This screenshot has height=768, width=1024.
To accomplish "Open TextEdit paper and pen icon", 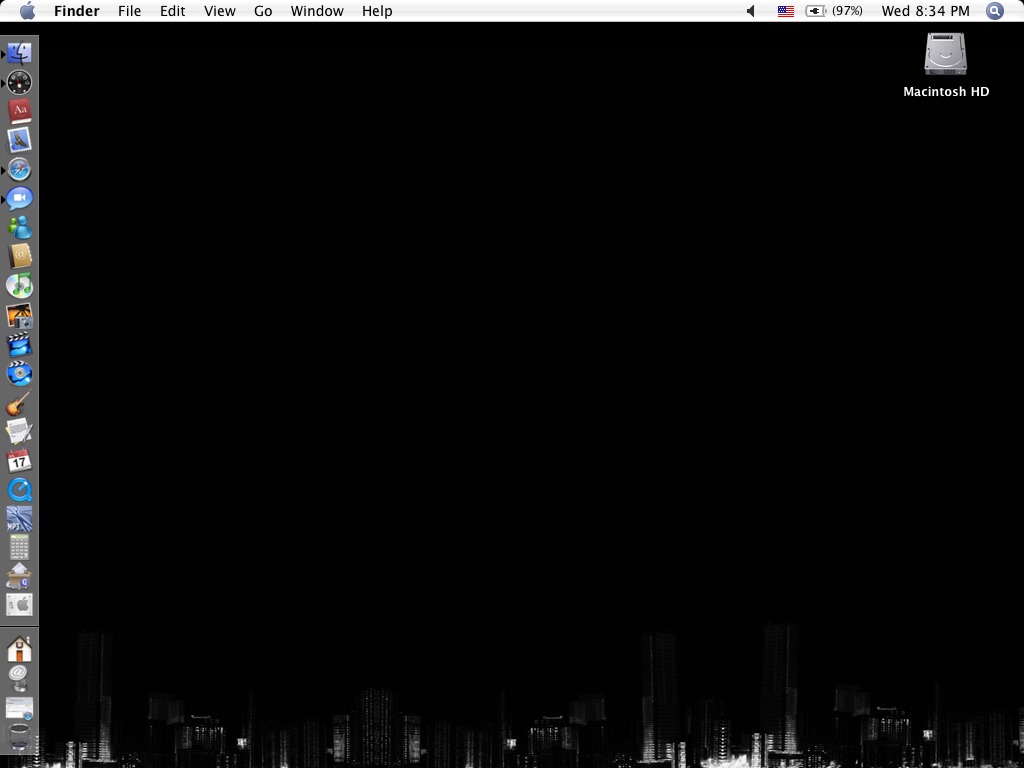I will pyautogui.click(x=20, y=431).
